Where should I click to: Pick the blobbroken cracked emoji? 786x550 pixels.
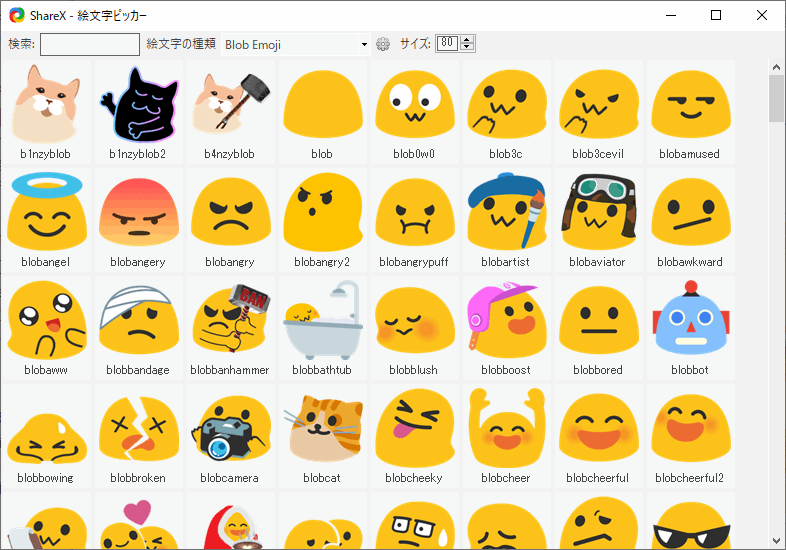(x=139, y=436)
